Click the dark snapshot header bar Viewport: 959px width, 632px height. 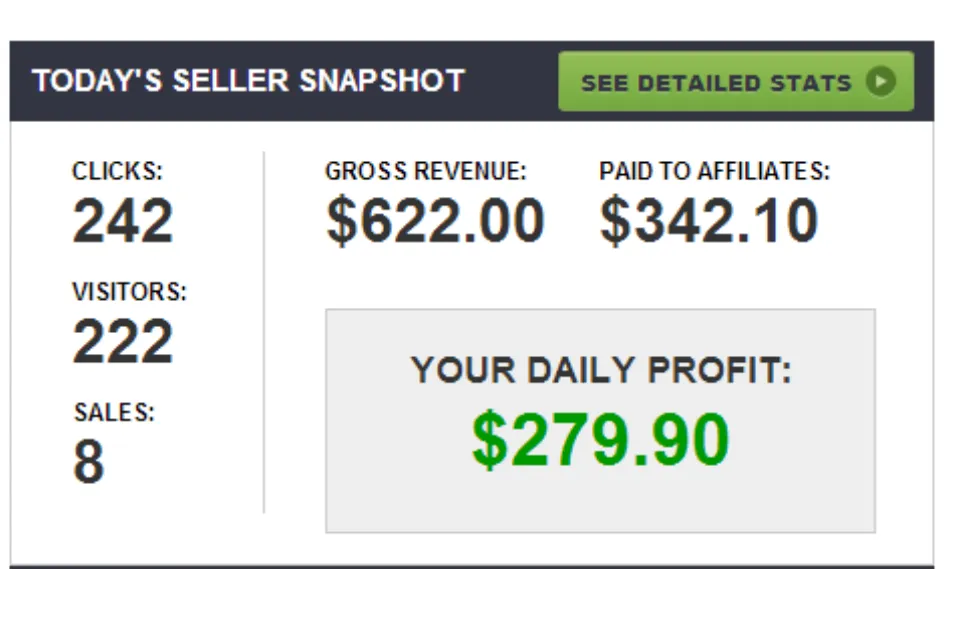472,81
